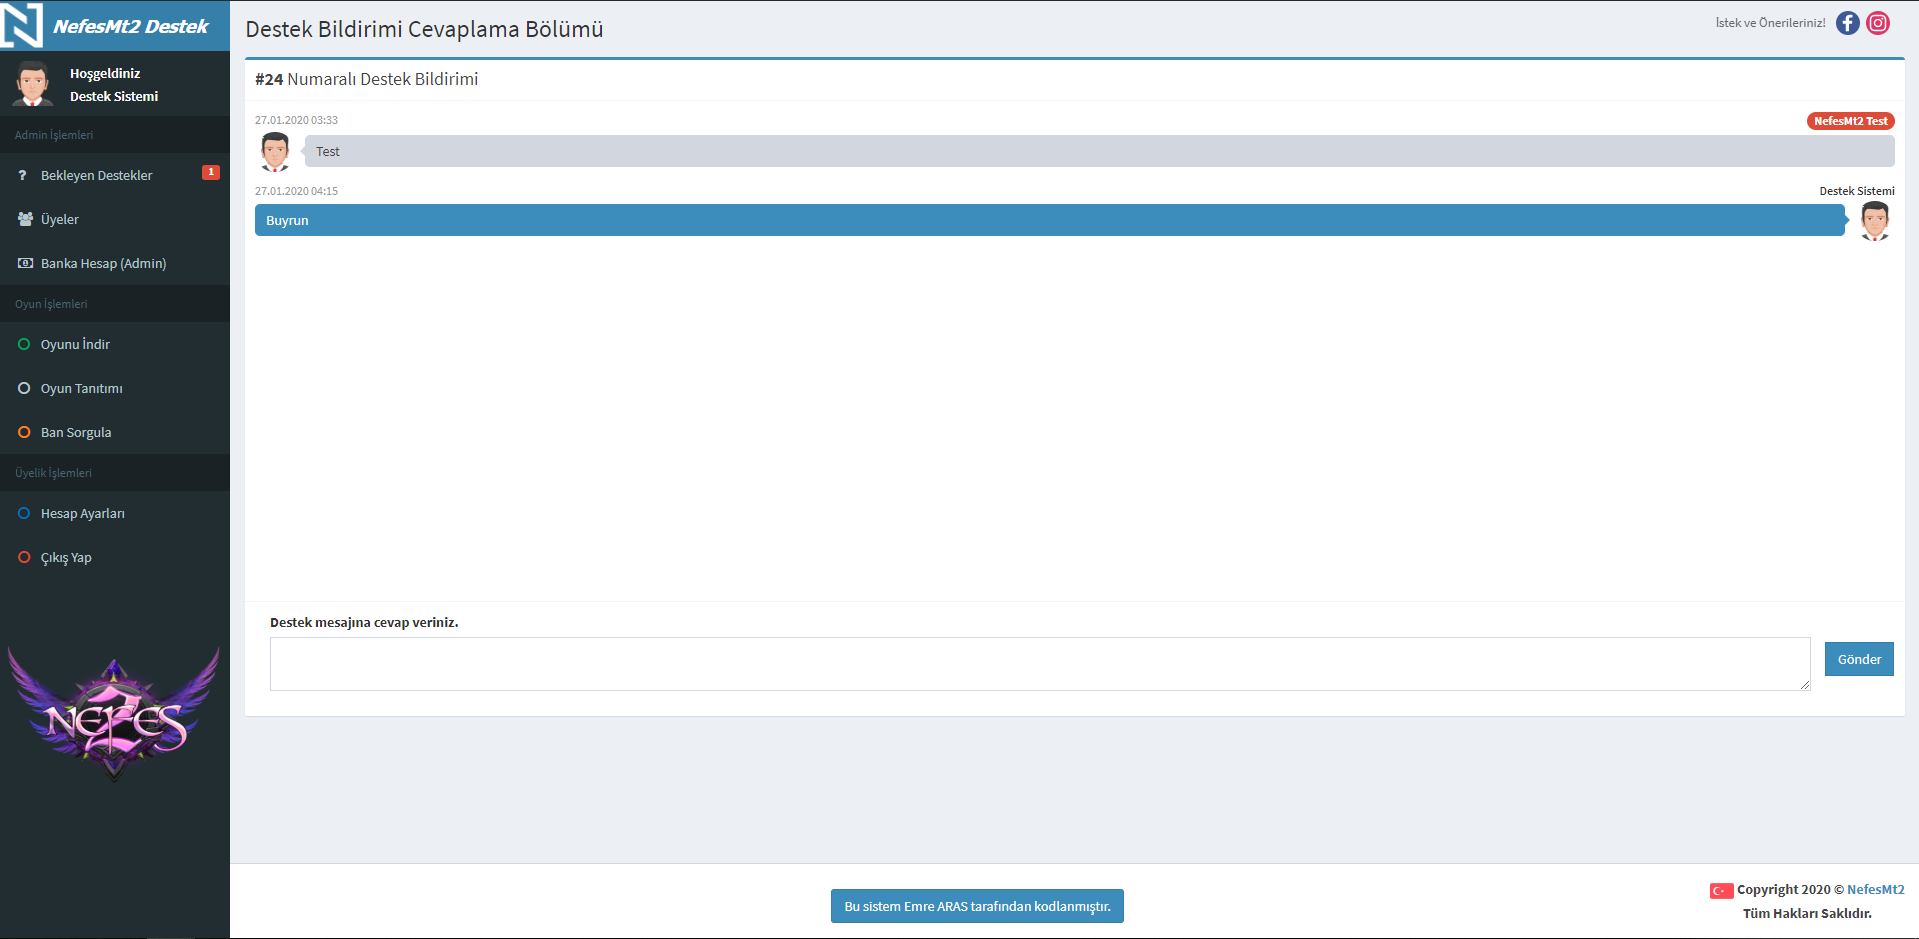Click the Emre ARAS credit button
Image resolution: width=1919 pixels, height=939 pixels.
point(977,906)
